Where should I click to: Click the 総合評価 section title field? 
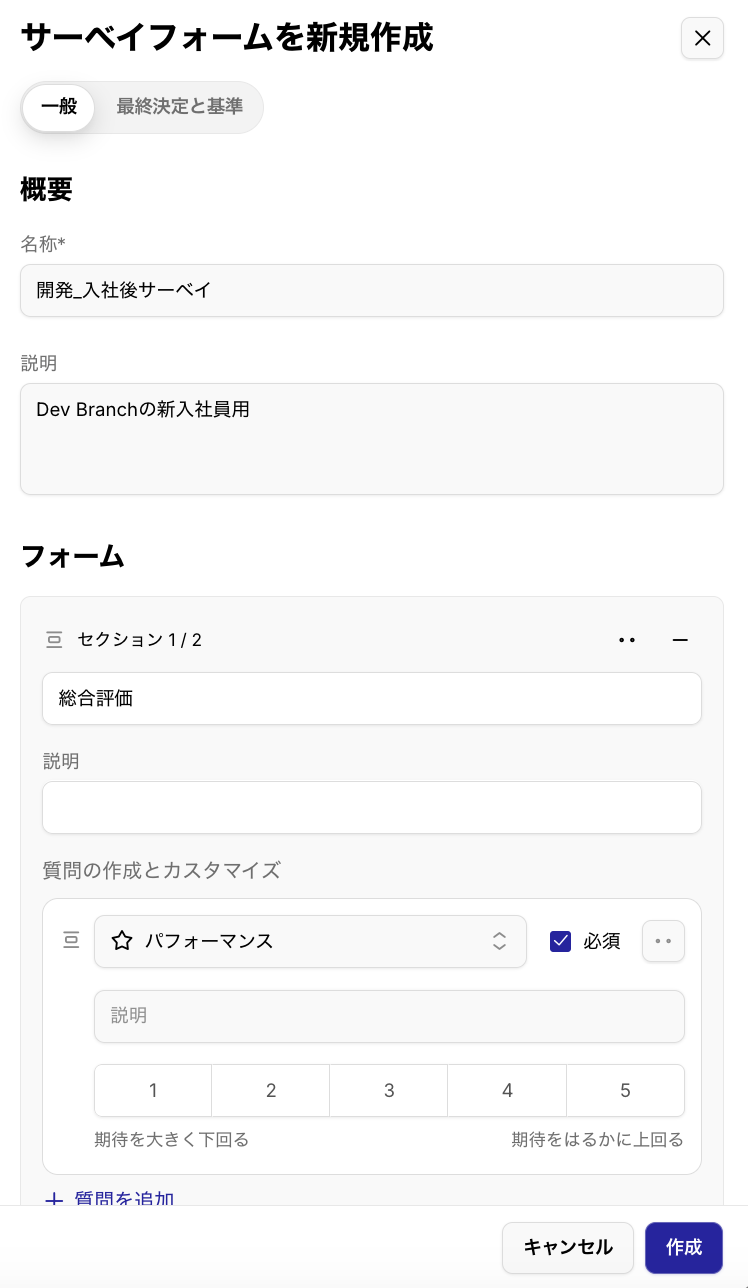point(372,698)
